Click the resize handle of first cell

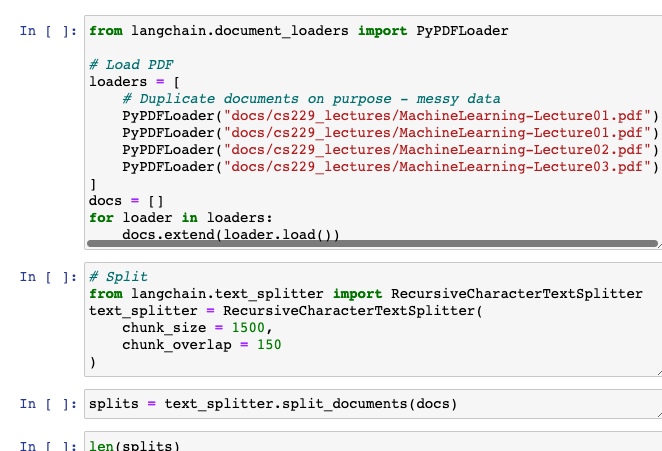[659, 246]
